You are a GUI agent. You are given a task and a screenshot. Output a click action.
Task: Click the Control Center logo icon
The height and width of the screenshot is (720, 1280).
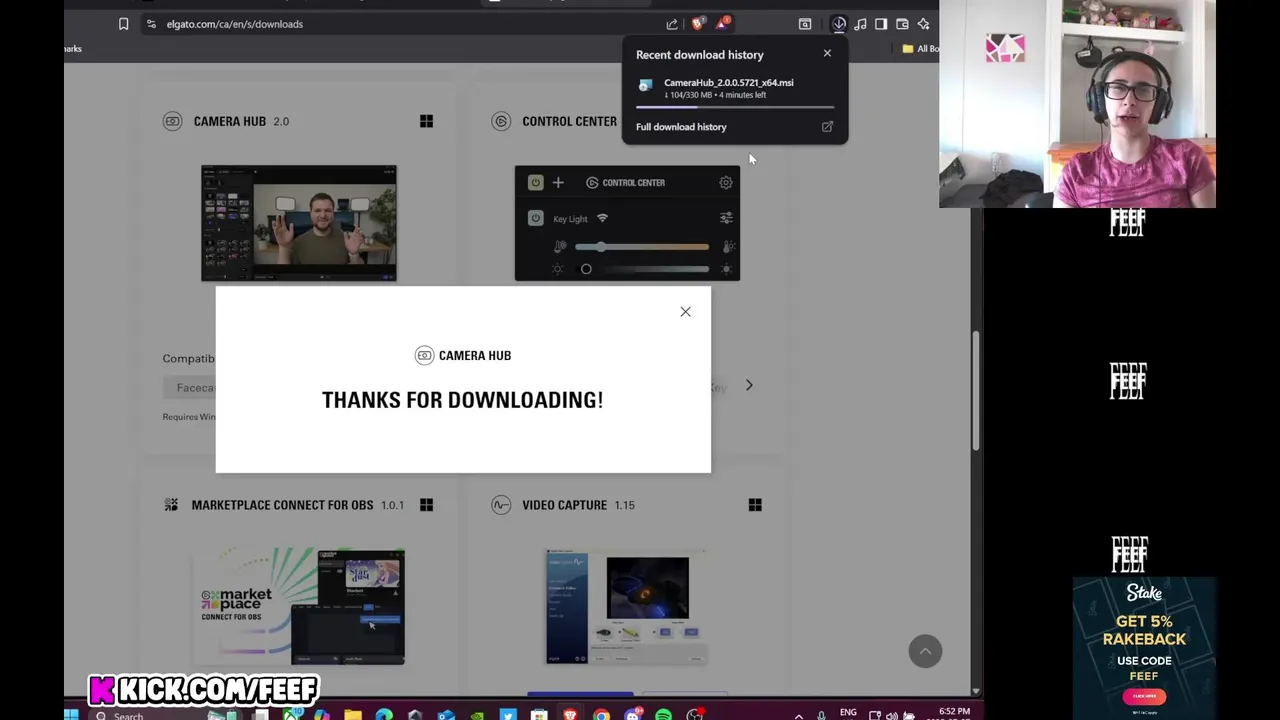501,121
